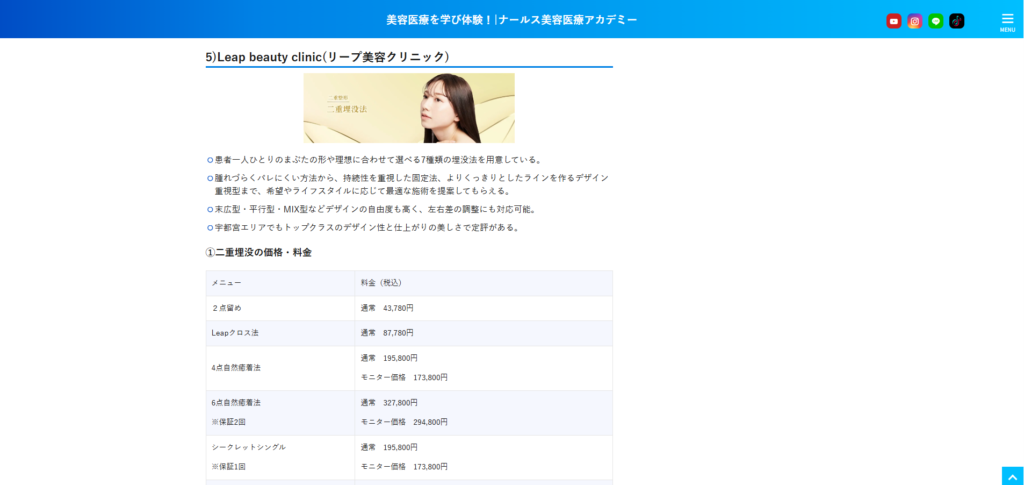This screenshot has height=485, width=1024.
Task: Click the ２点留め table cell
Action: pos(280,308)
